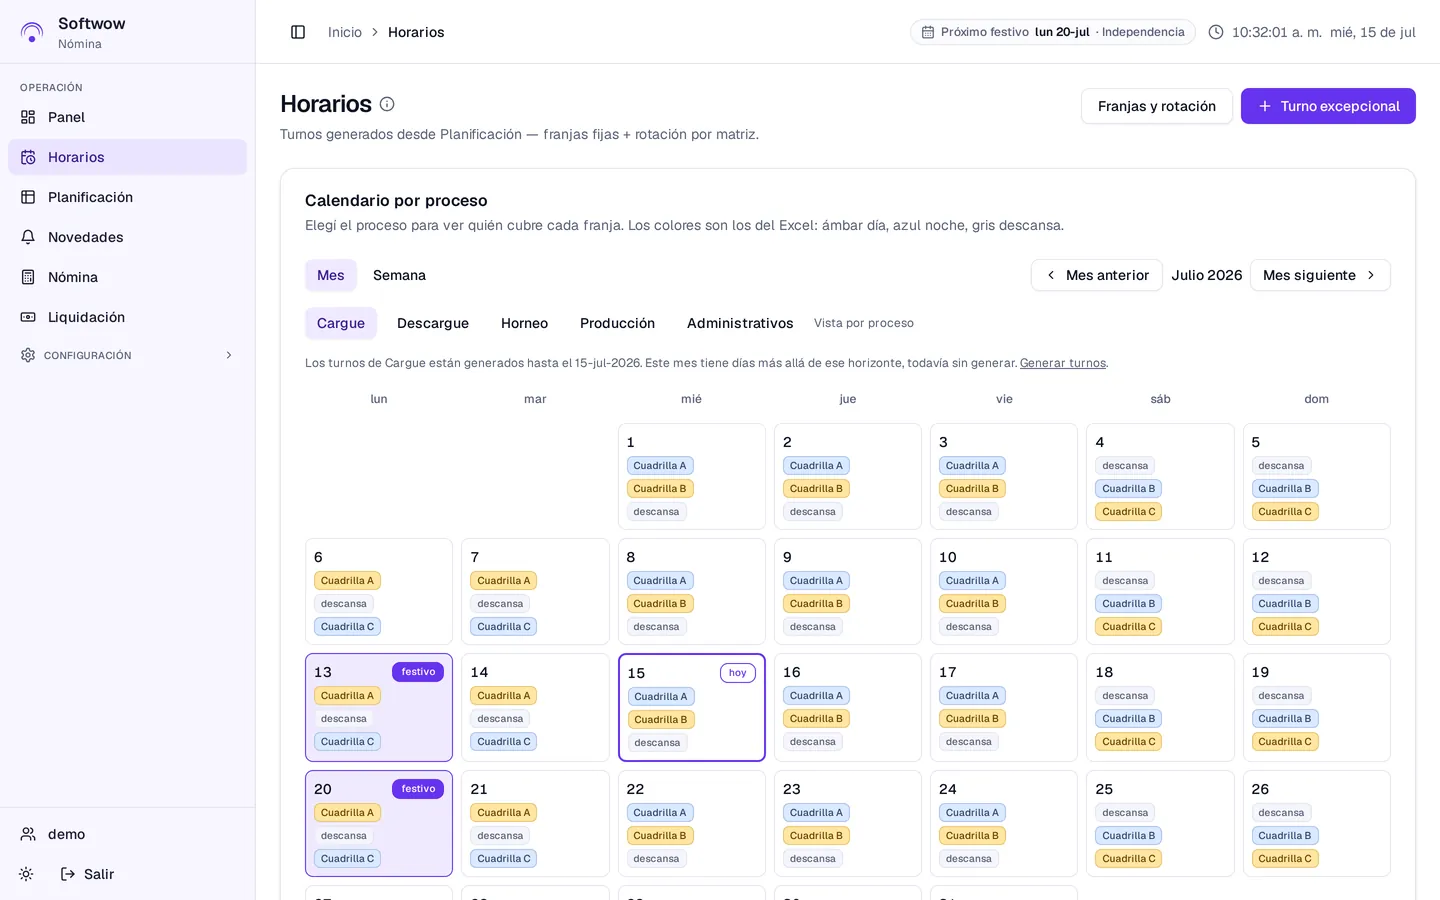Screen dimensions: 1440x900
Task: Go to previous month with Mes anterior
Action: coord(1097,275)
